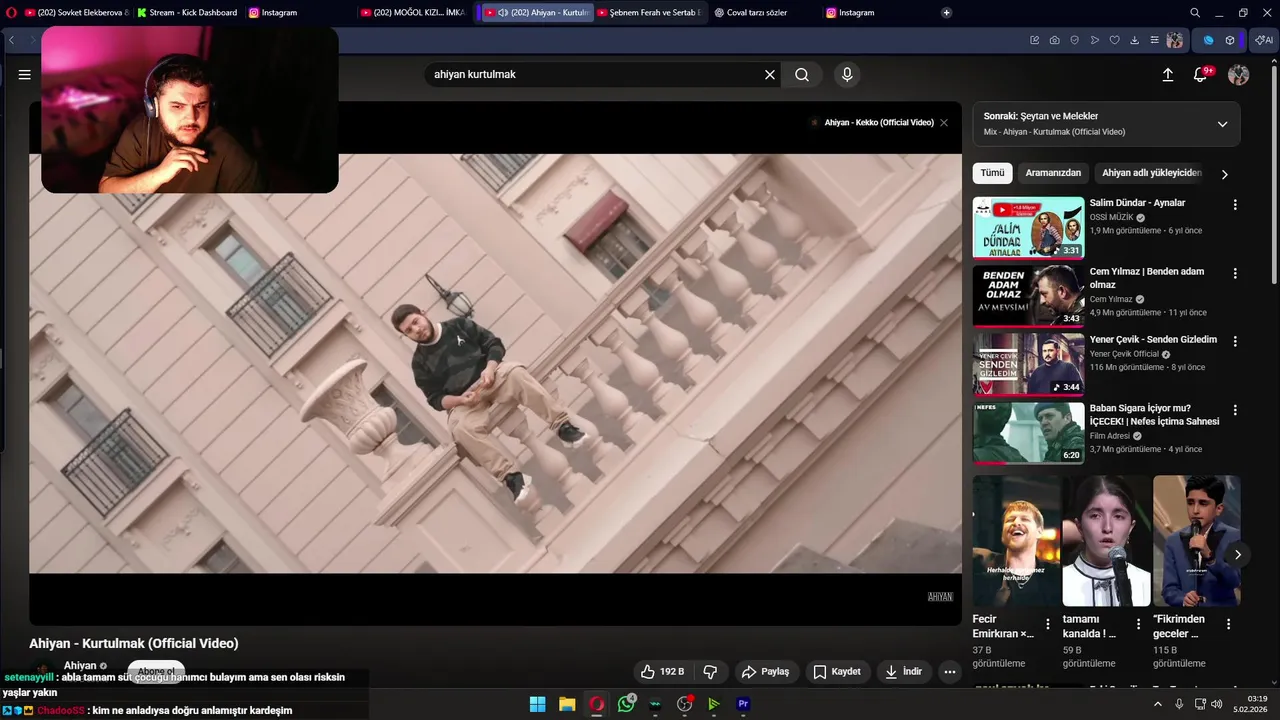Image resolution: width=1280 pixels, height=720 pixels.
Task: Save the video with Kaydet button
Action: 837,672
